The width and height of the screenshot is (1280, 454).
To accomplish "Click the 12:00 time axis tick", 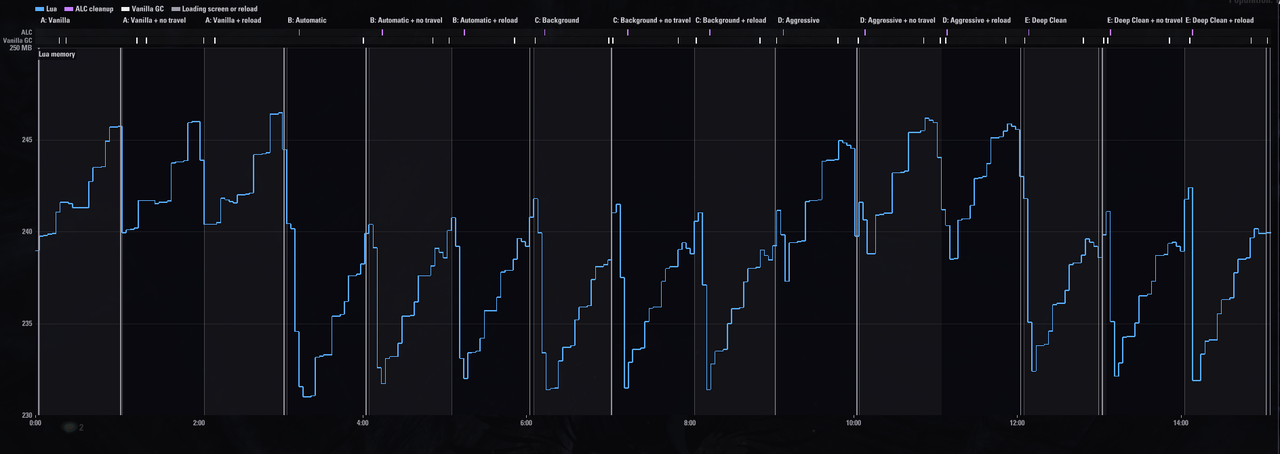I will (x=1018, y=423).
